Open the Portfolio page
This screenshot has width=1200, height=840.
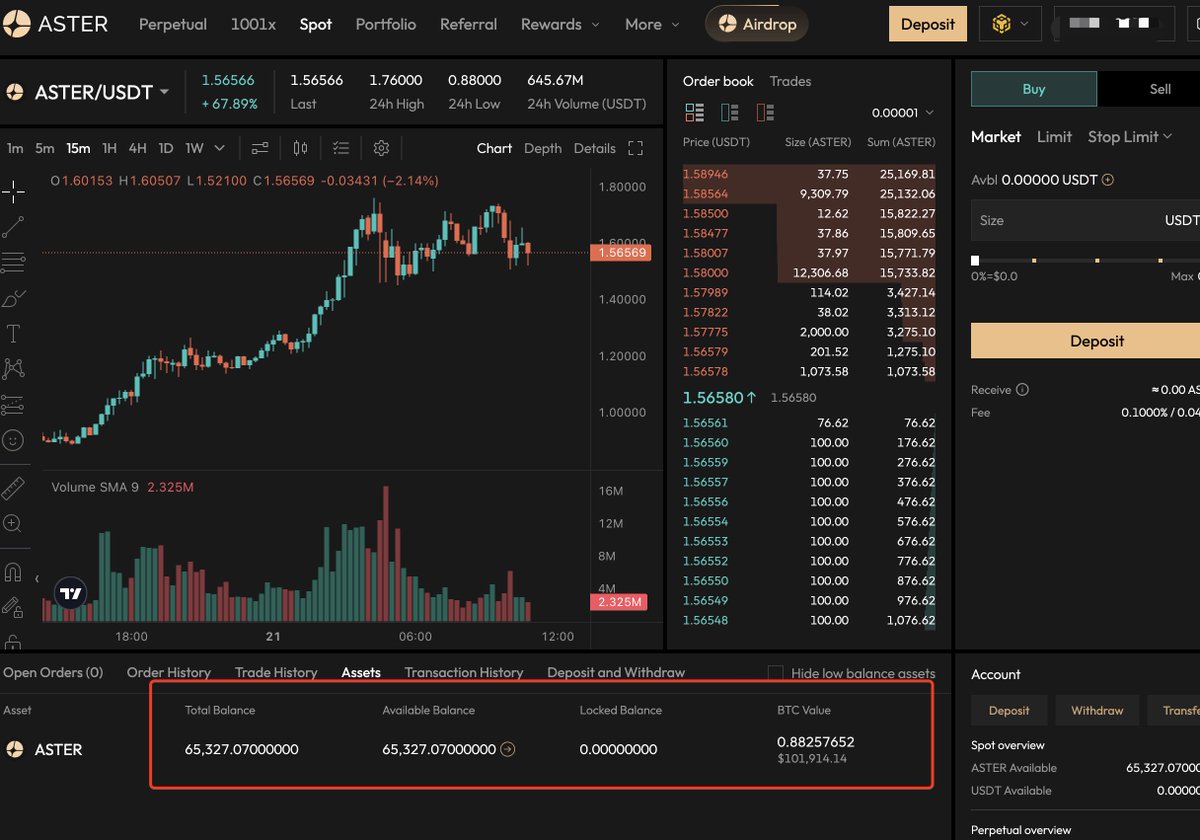tap(386, 24)
